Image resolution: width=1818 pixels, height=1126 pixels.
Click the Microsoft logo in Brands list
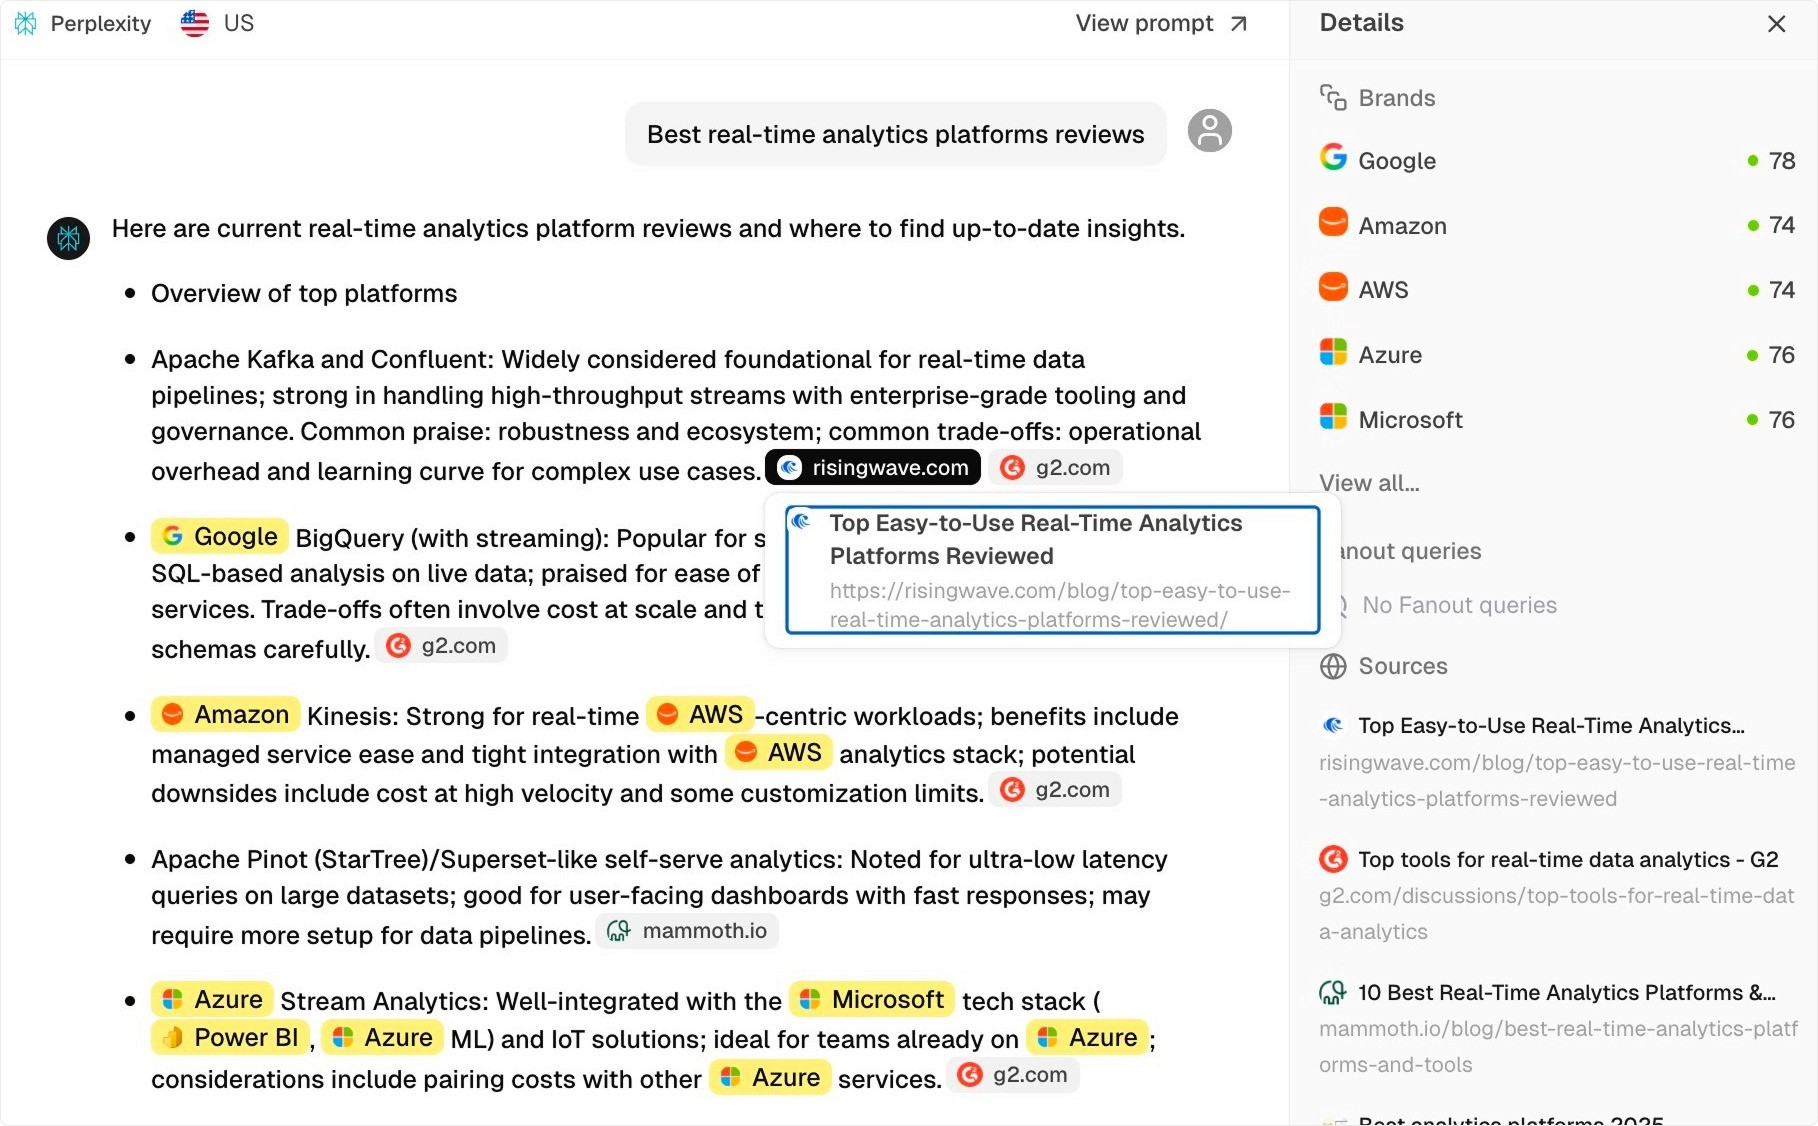click(1333, 416)
